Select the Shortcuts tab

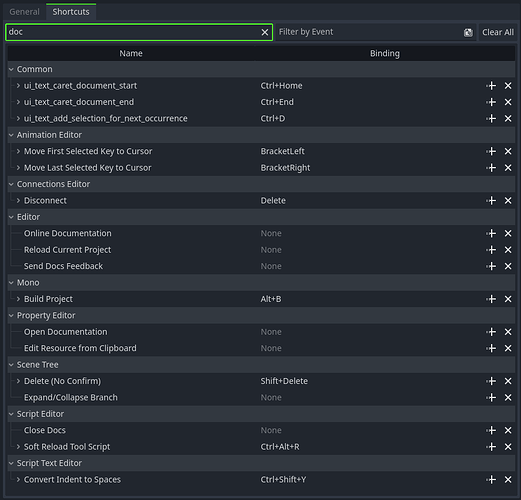[x=71, y=12]
